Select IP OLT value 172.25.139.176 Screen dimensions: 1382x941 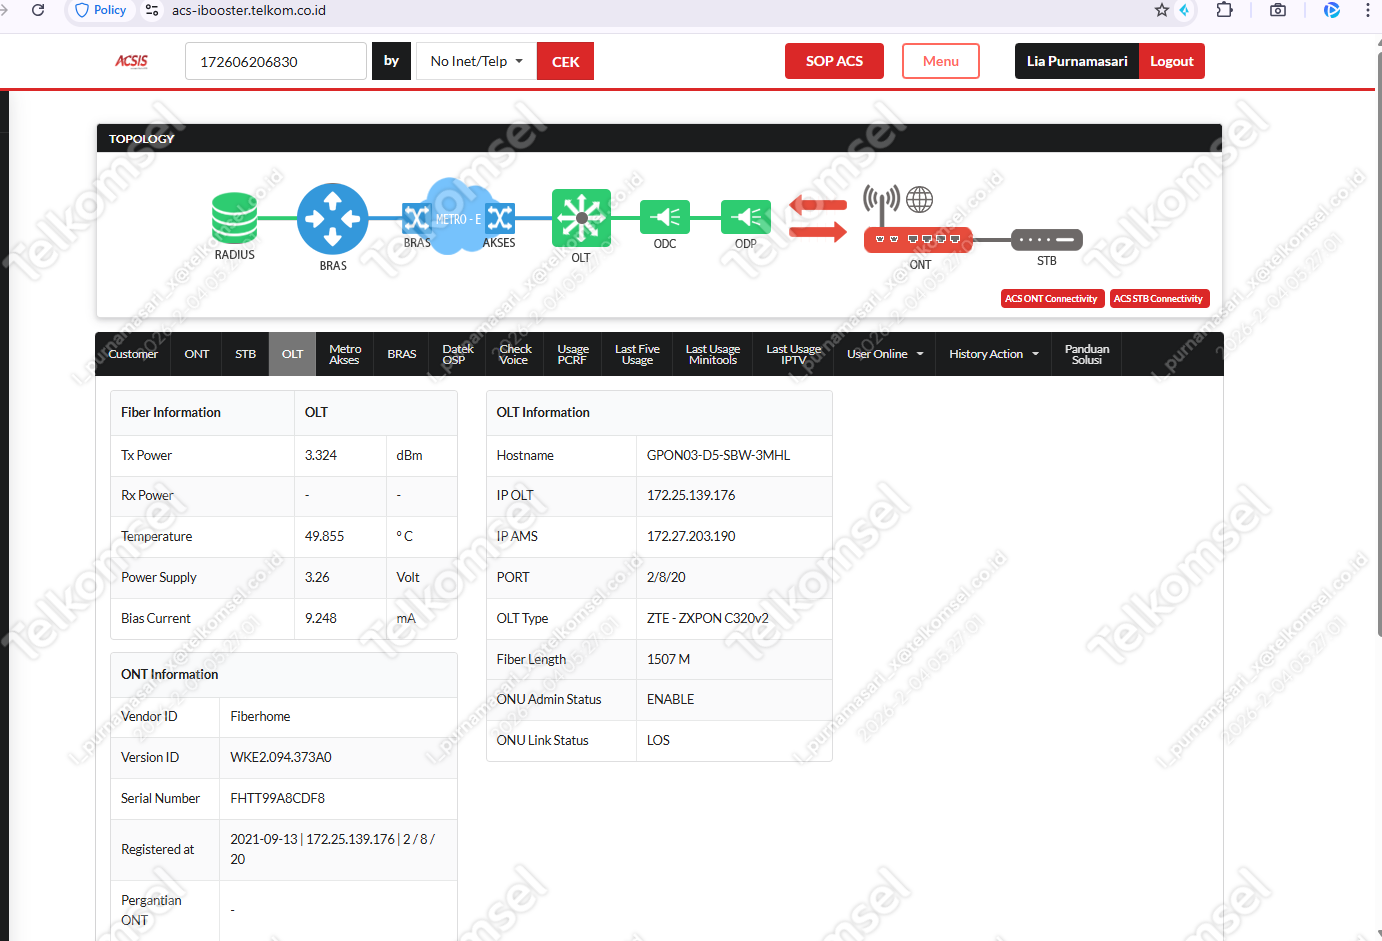coord(691,495)
